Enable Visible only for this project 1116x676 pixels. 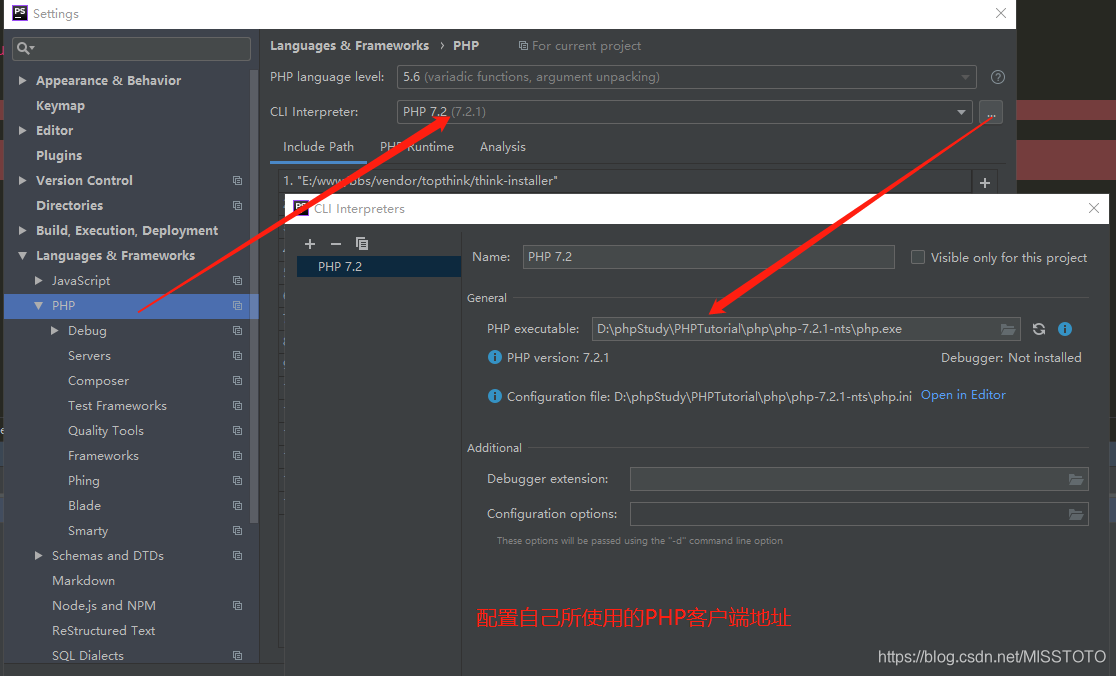coord(918,257)
